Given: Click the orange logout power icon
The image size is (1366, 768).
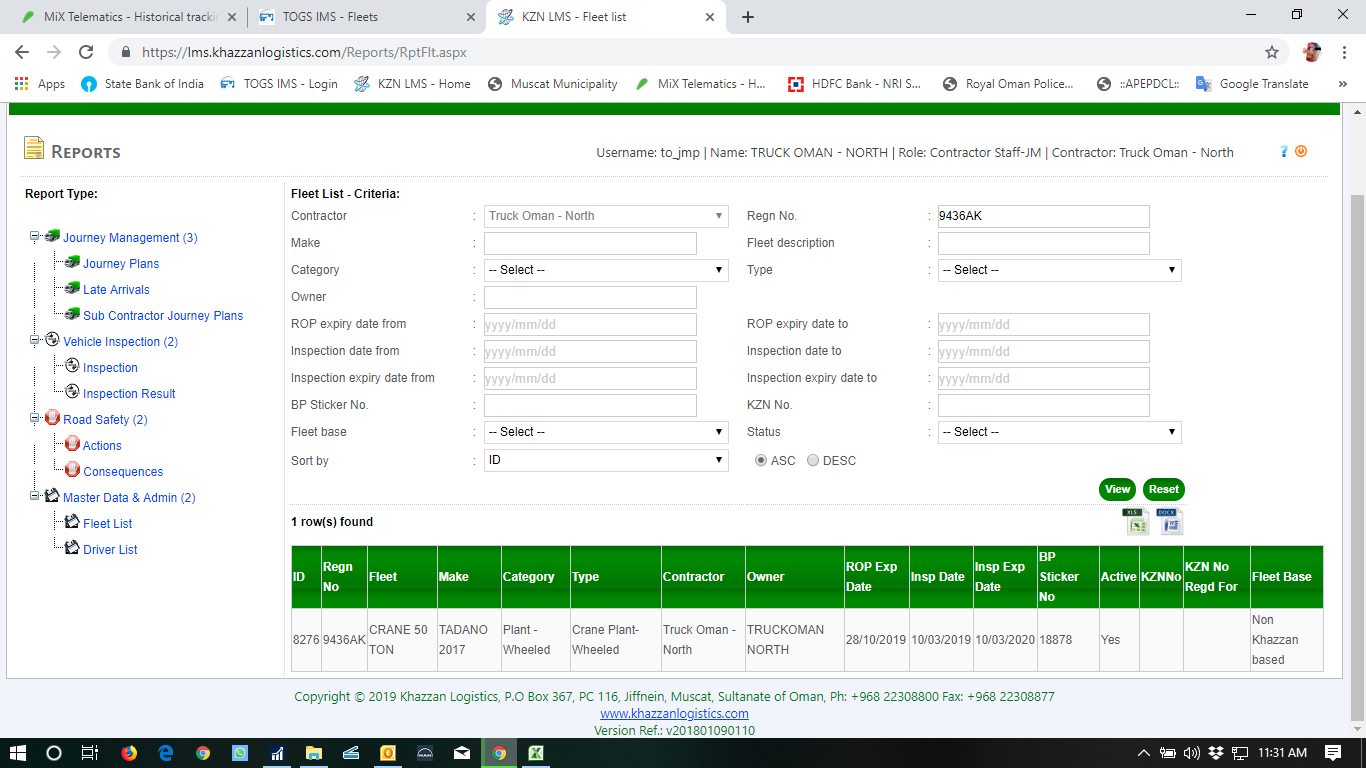Looking at the screenshot, I should click(x=1301, y=152).
